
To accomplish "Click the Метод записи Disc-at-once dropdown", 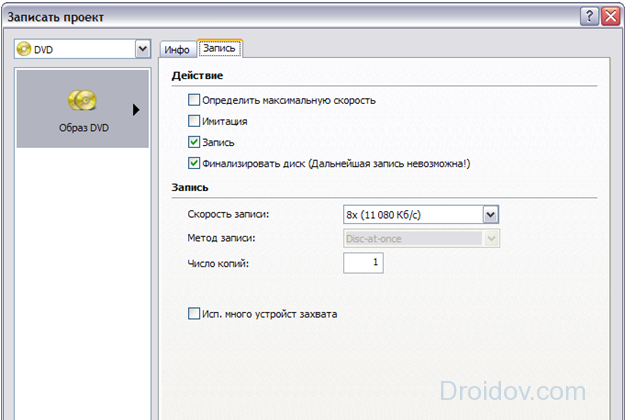I will (420, 238).
